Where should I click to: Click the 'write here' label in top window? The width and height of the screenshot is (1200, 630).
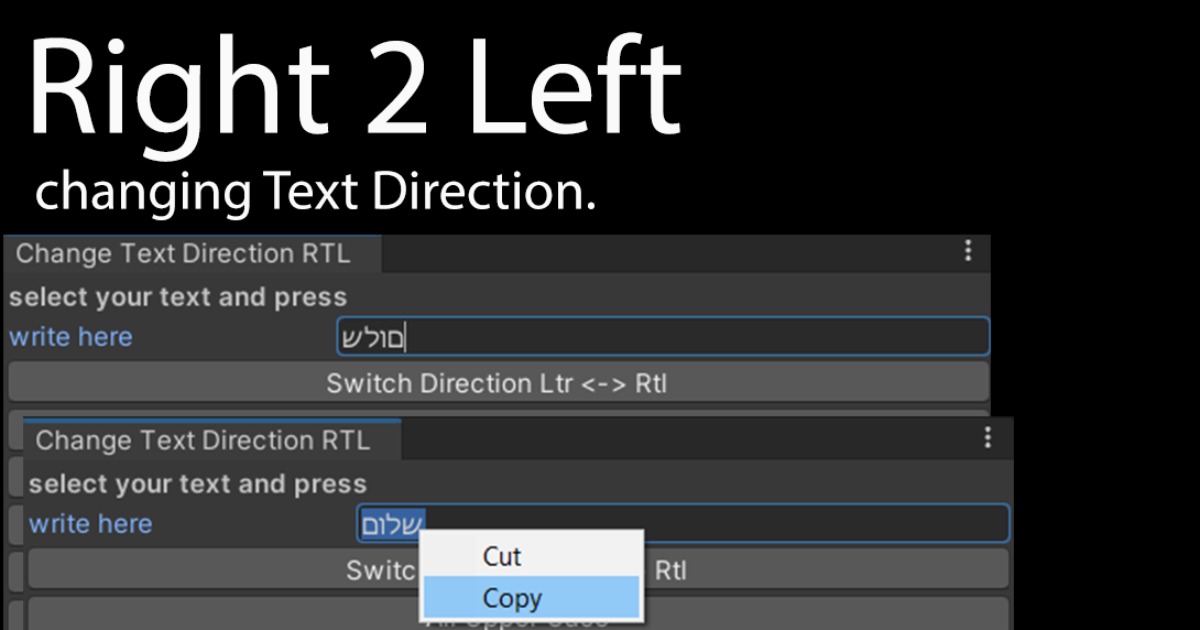coord(70,336)
